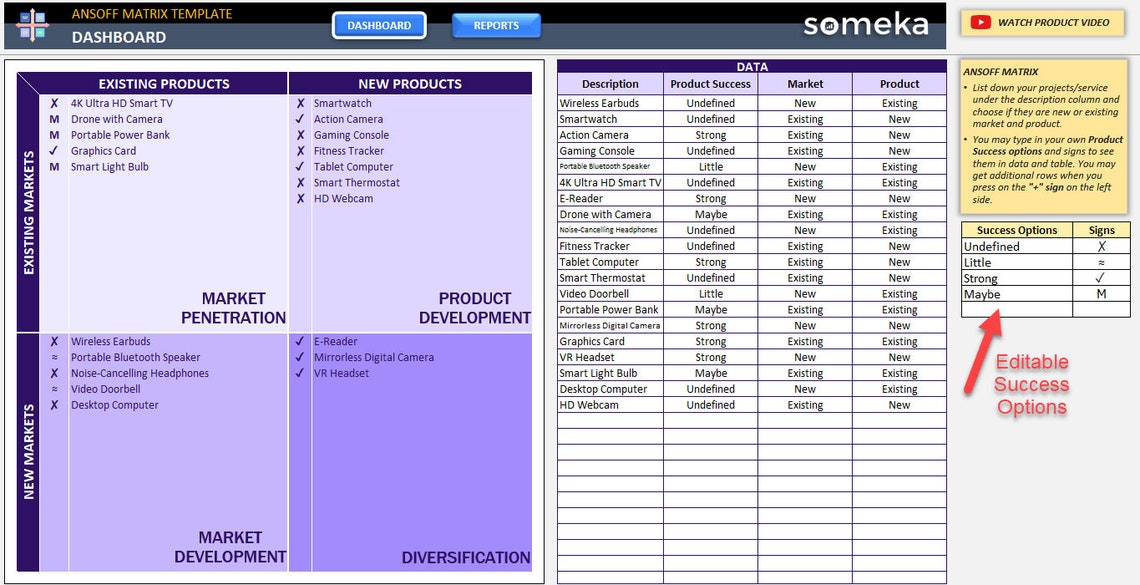
Task: Click the Diversification quadrant label
Action: [x=466, y=557]
